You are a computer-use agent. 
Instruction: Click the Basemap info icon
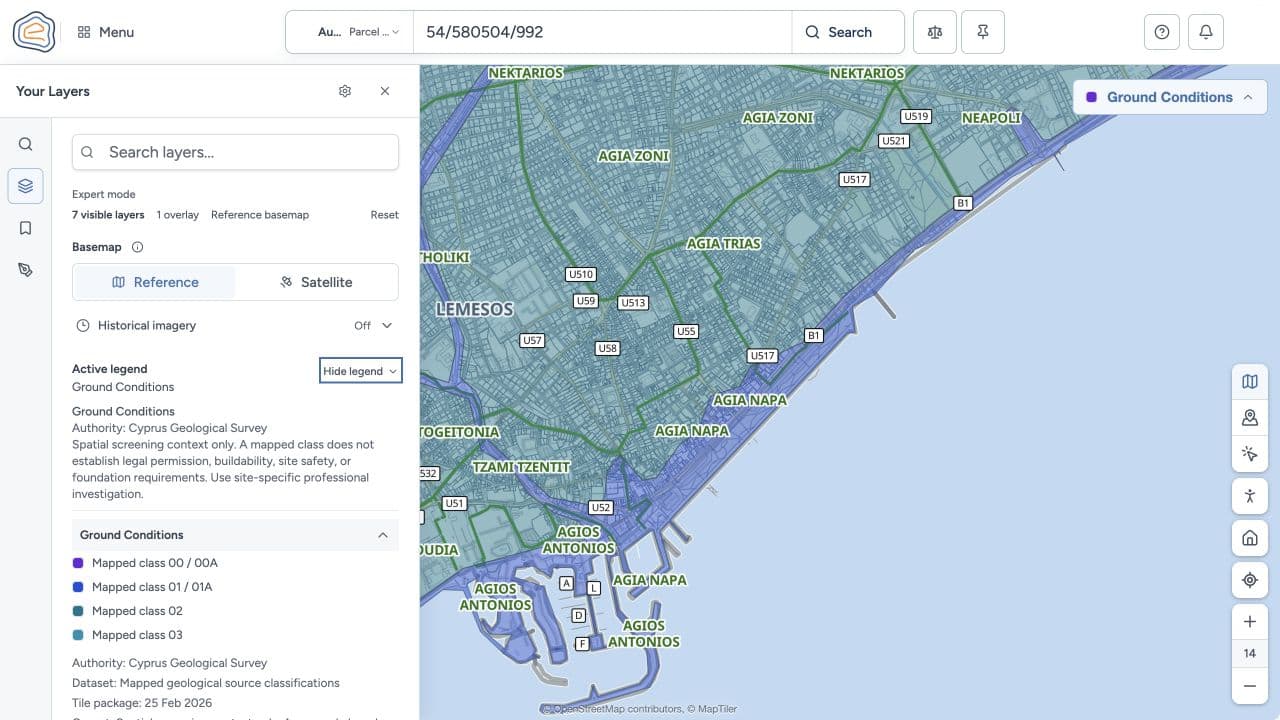(138, 247)
